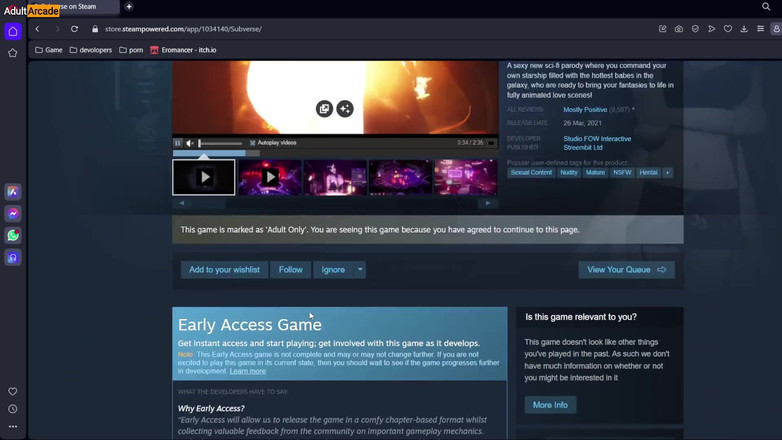The height and width of the screenshot is (440, 782).
Task: Open Messenger in the browser sidebar
Action: click(x=13, y=214)
